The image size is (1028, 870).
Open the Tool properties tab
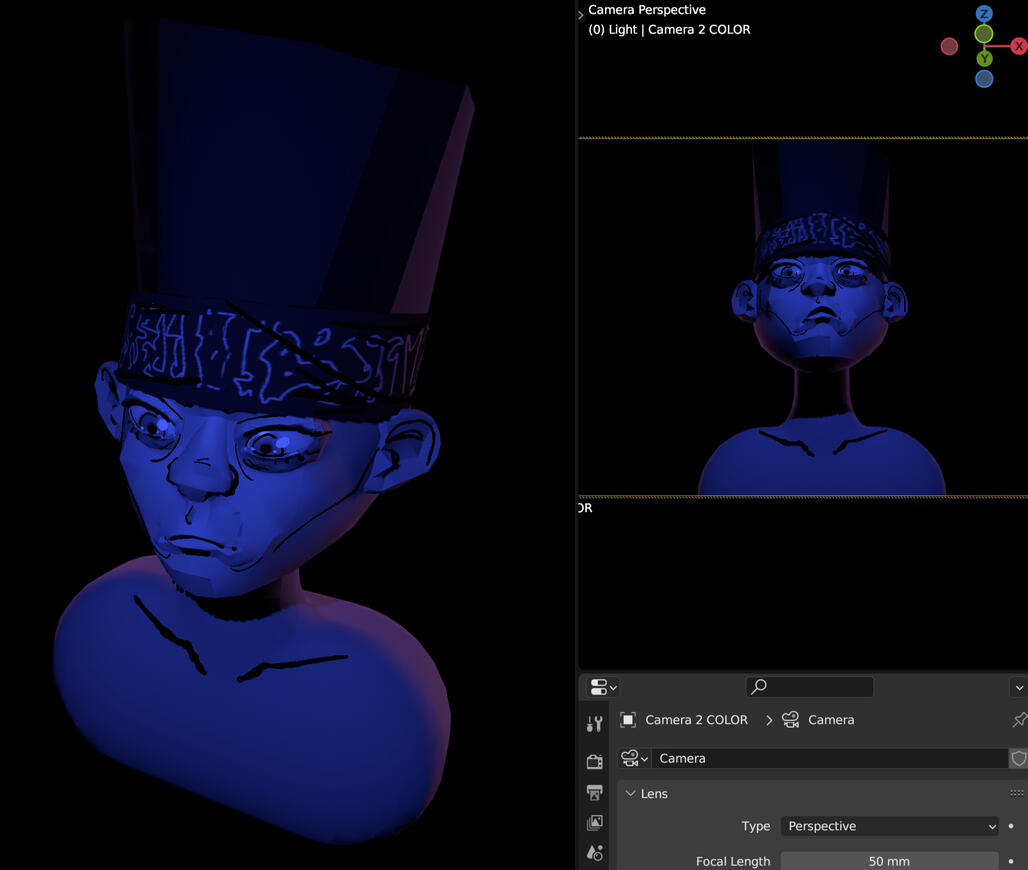(x=595, y=724)
